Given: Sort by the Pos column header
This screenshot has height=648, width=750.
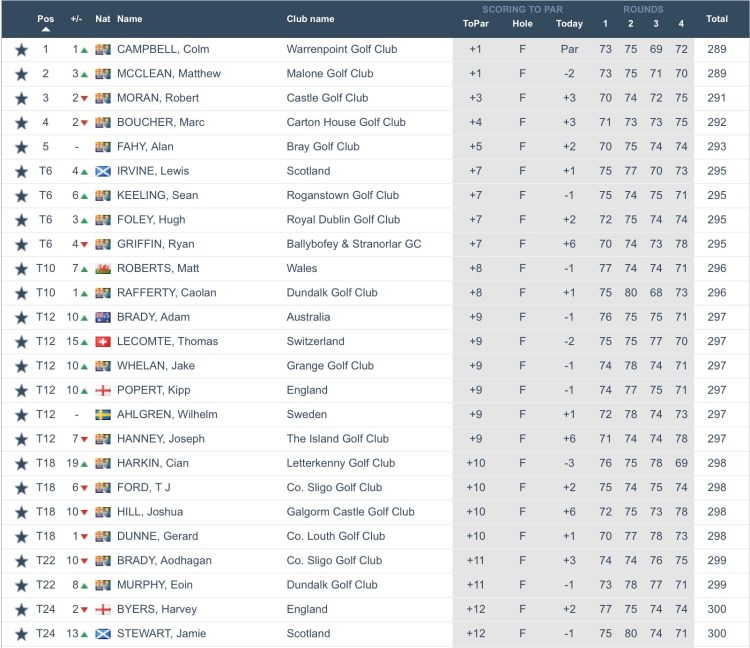Looking at the screenshot, I should [x=46, y=18].
